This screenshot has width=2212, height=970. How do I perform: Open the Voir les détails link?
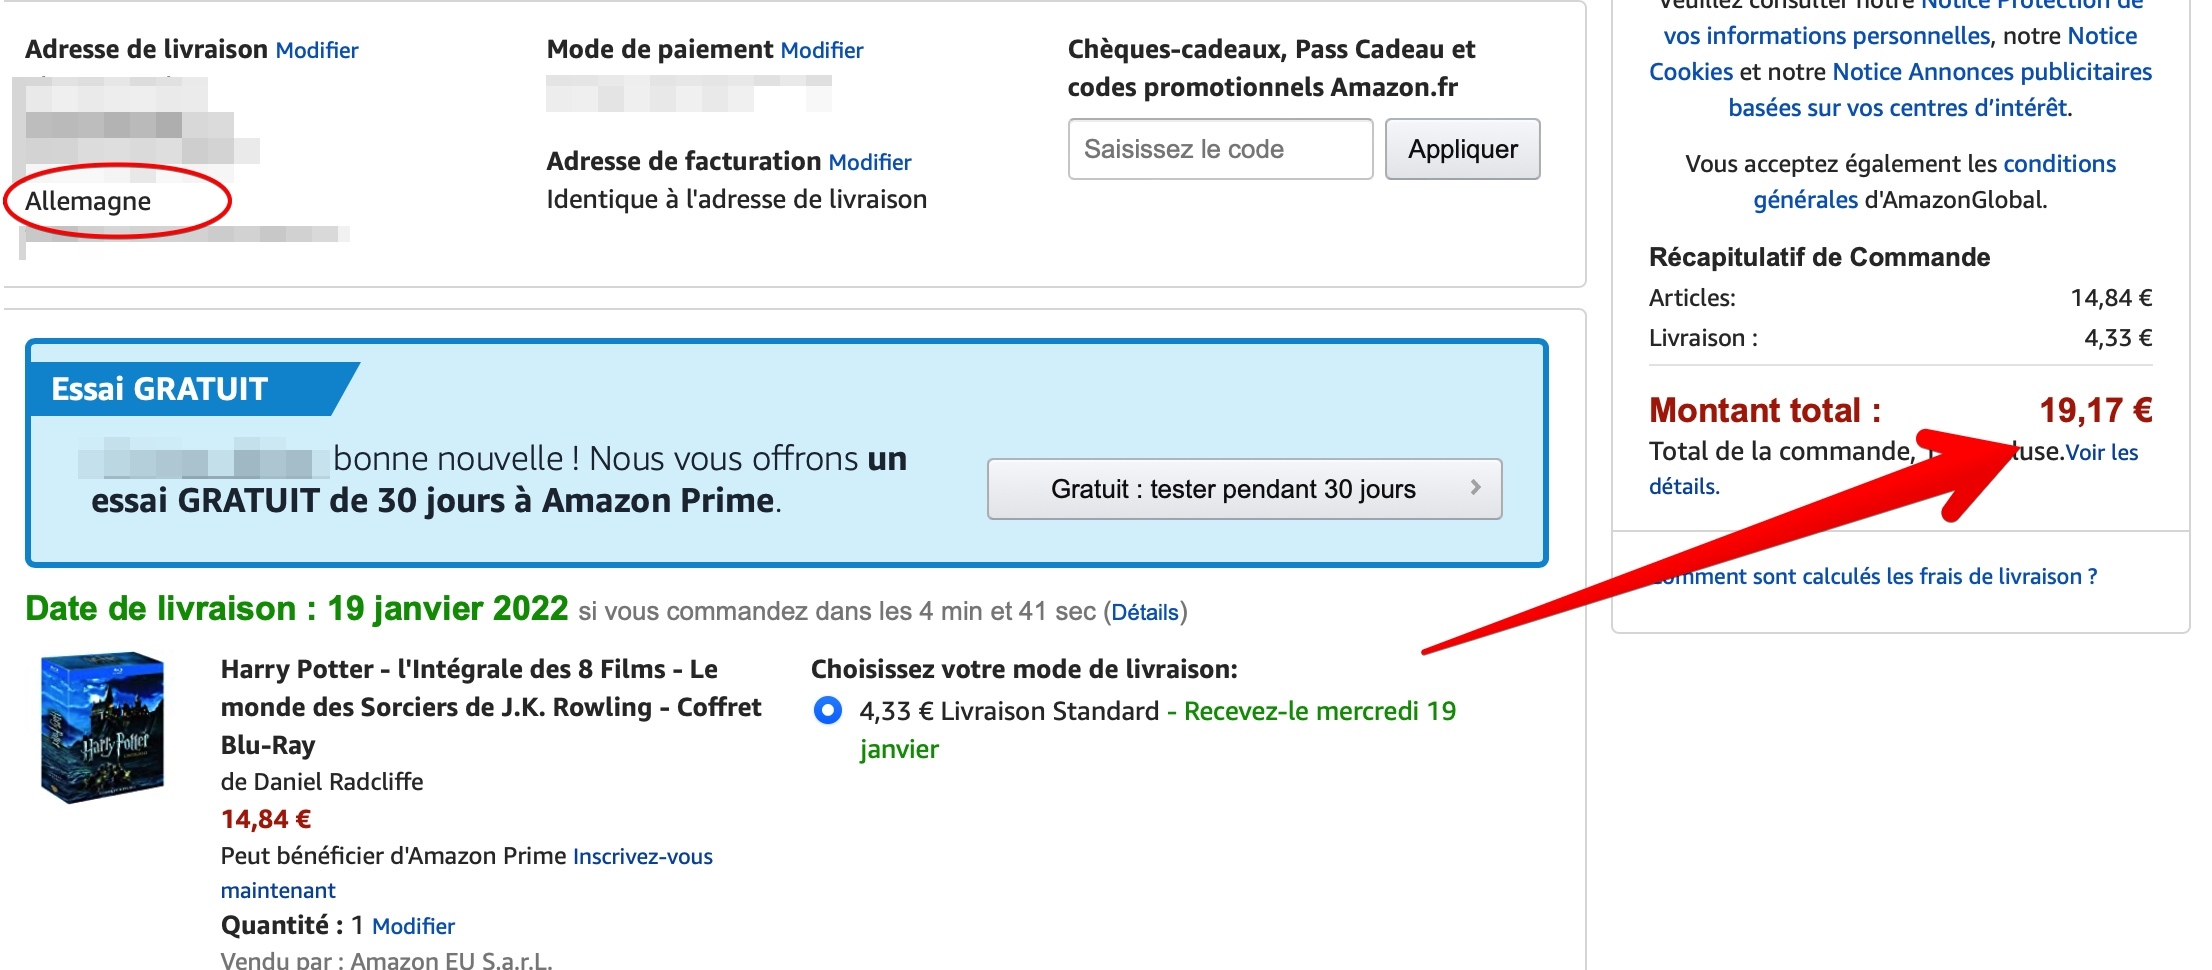2101,453
